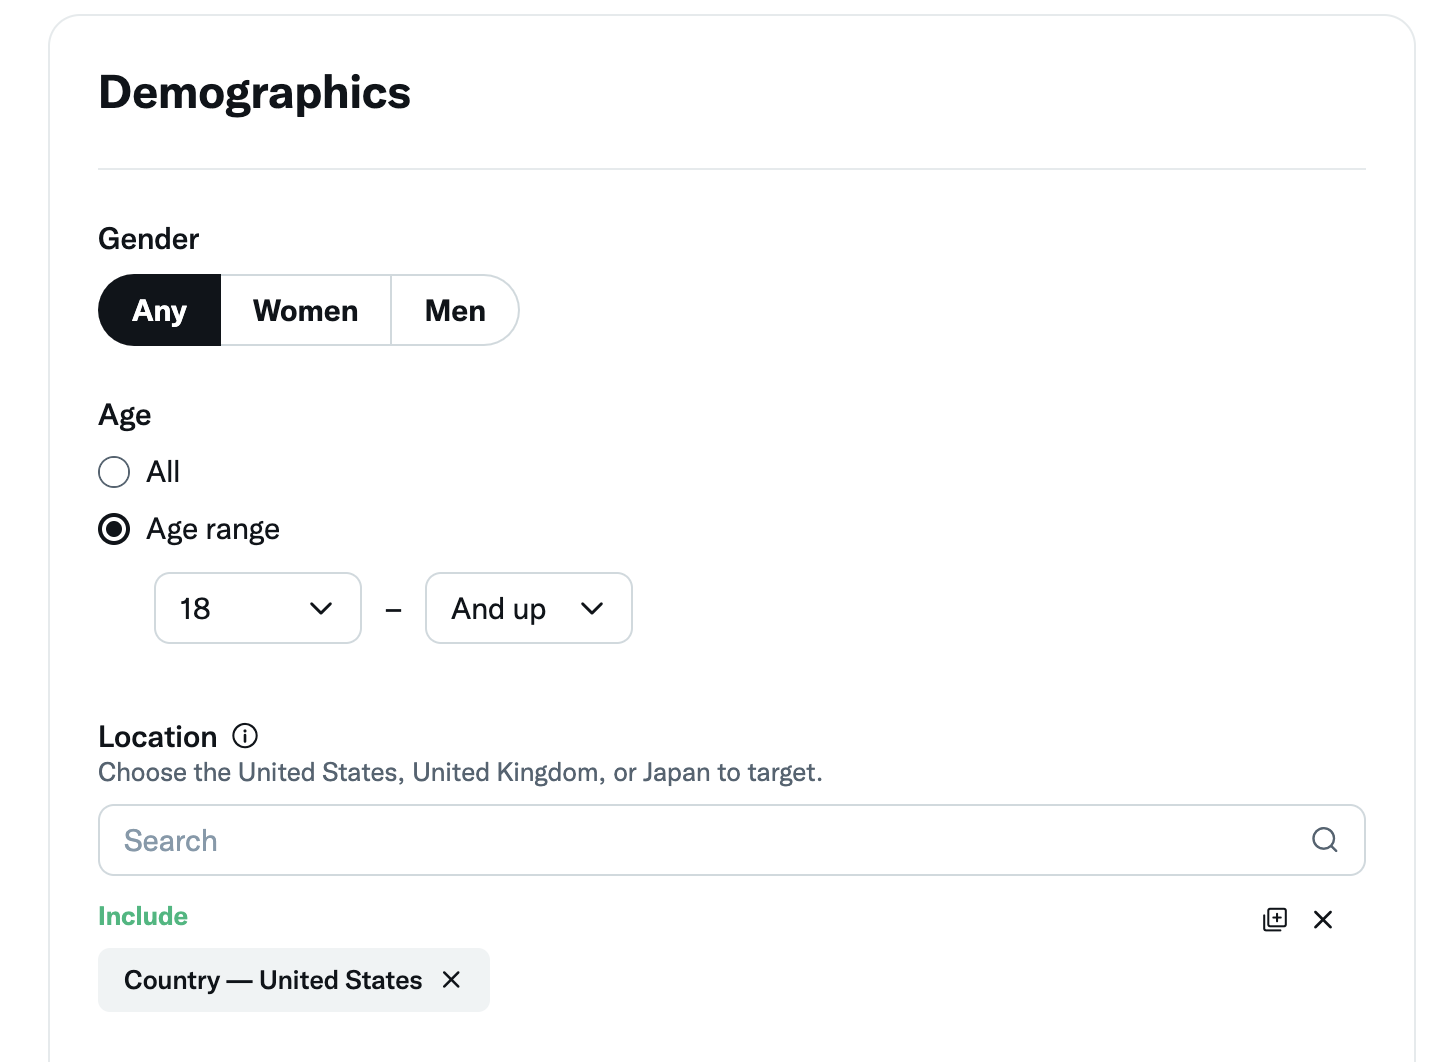Choose the All ages radio button

[x=114, y=472]
